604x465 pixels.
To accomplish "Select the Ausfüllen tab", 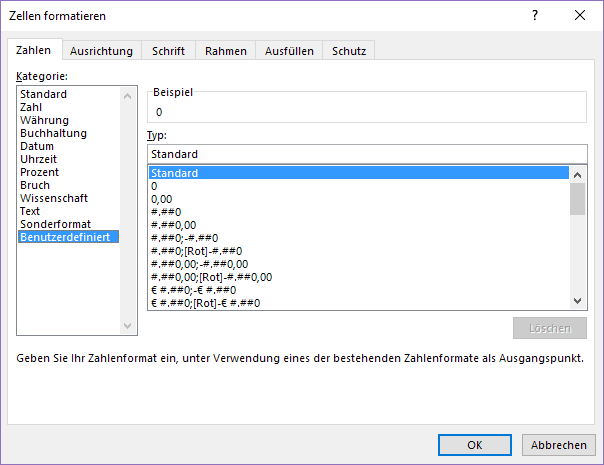I will tap(289, 51).
